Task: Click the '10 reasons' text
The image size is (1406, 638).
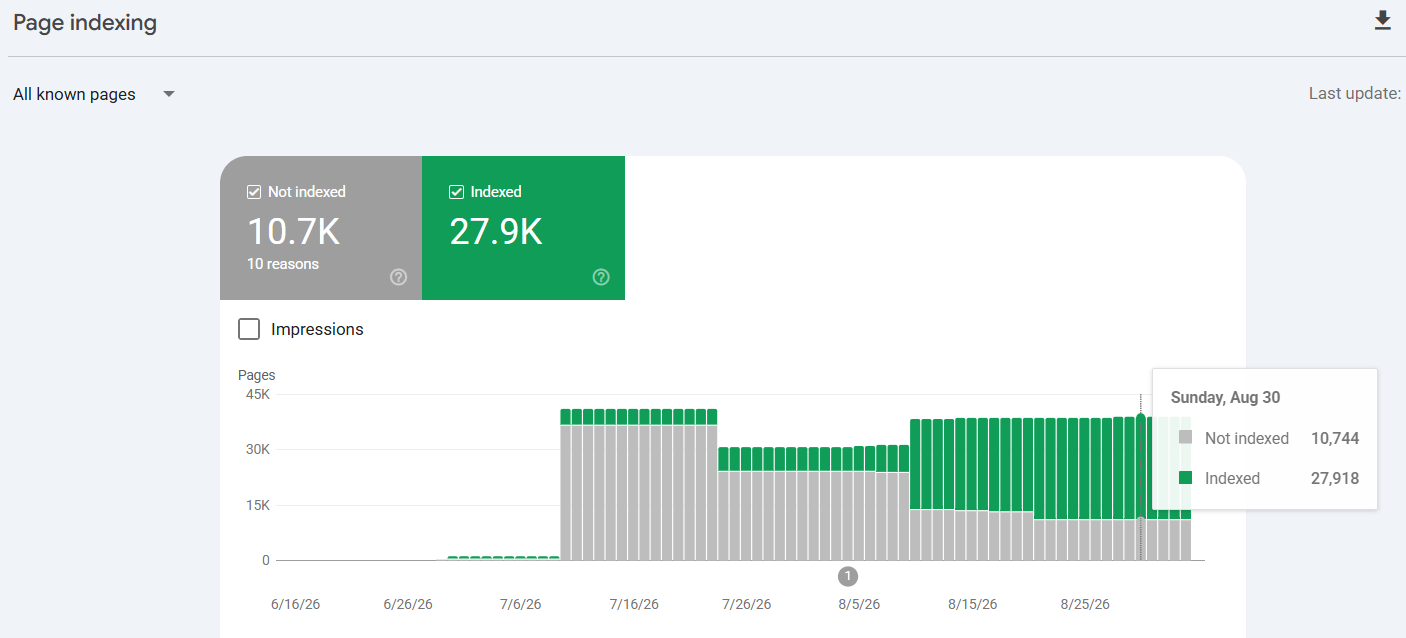Action: (x=283, y=264)
